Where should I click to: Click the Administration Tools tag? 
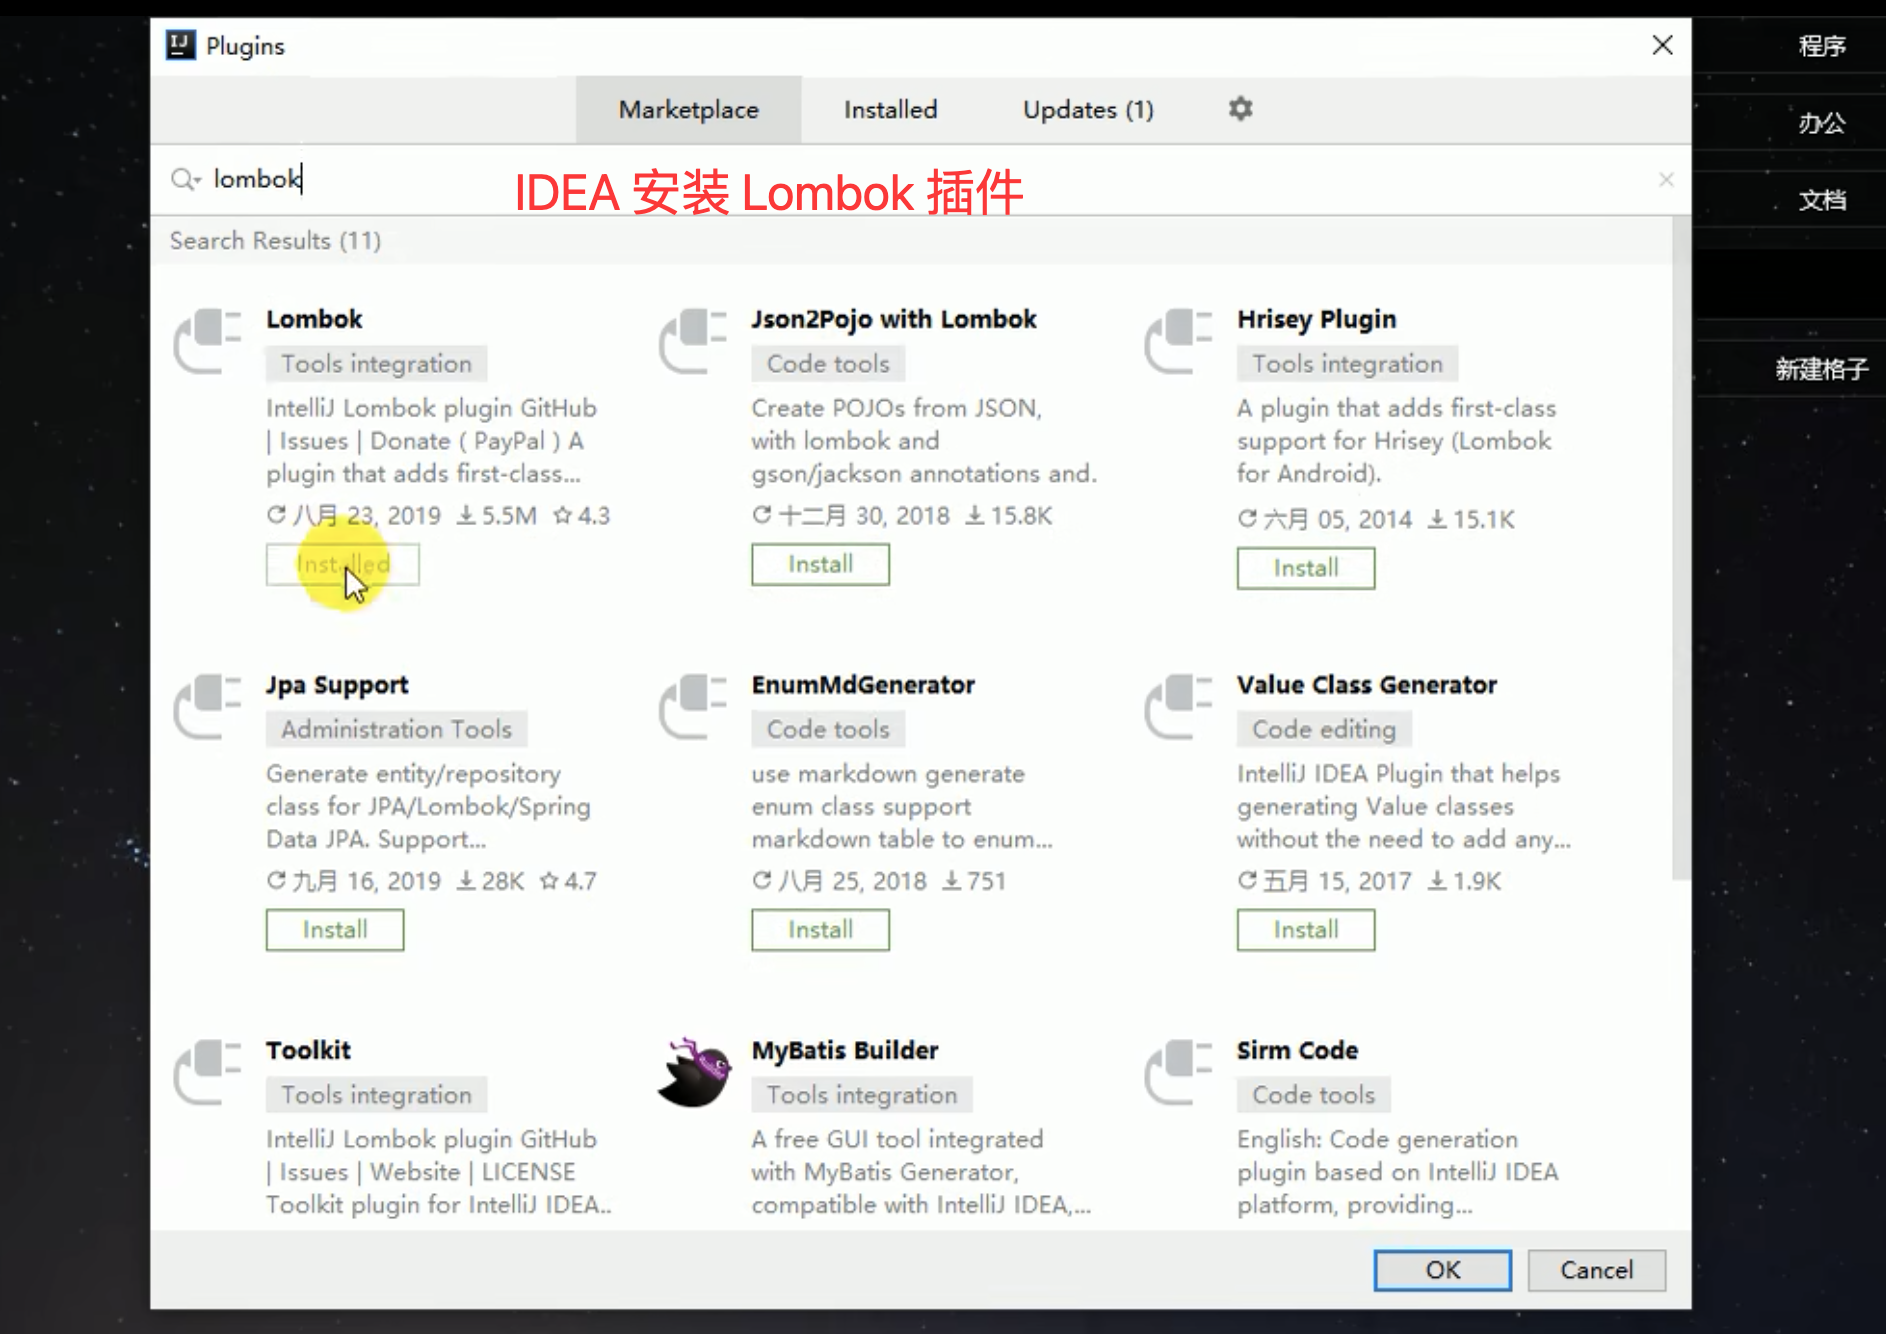tap(396, 729)
